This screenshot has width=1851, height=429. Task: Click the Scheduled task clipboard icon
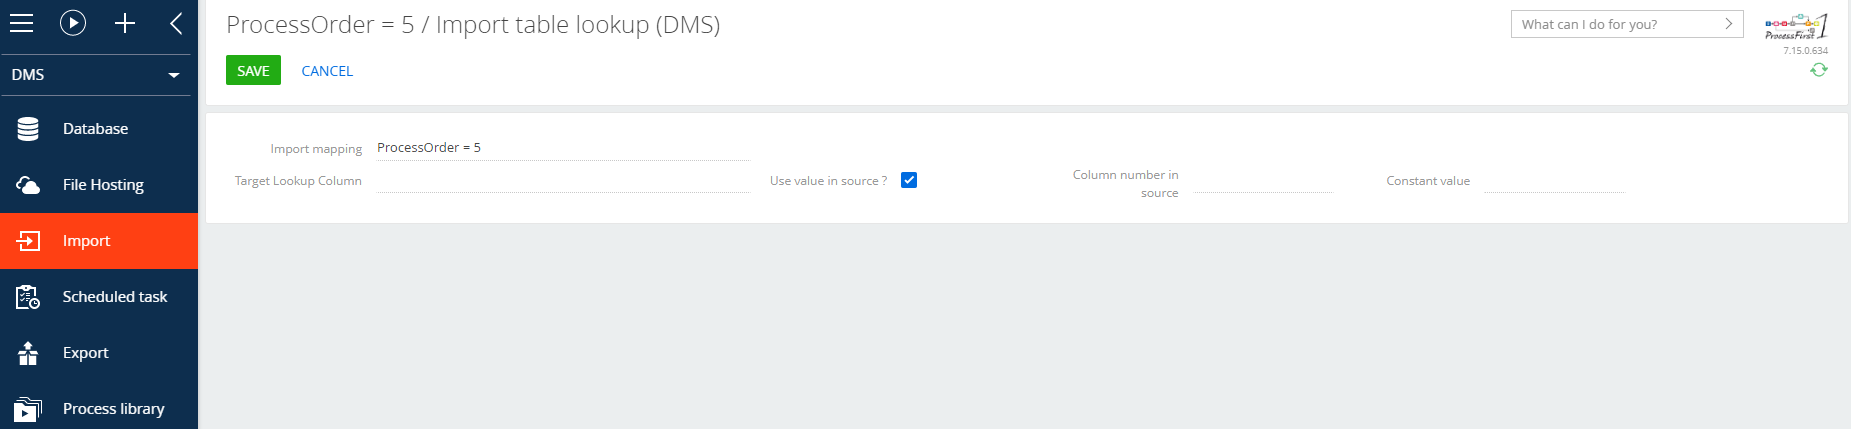(x=28, y=297)
